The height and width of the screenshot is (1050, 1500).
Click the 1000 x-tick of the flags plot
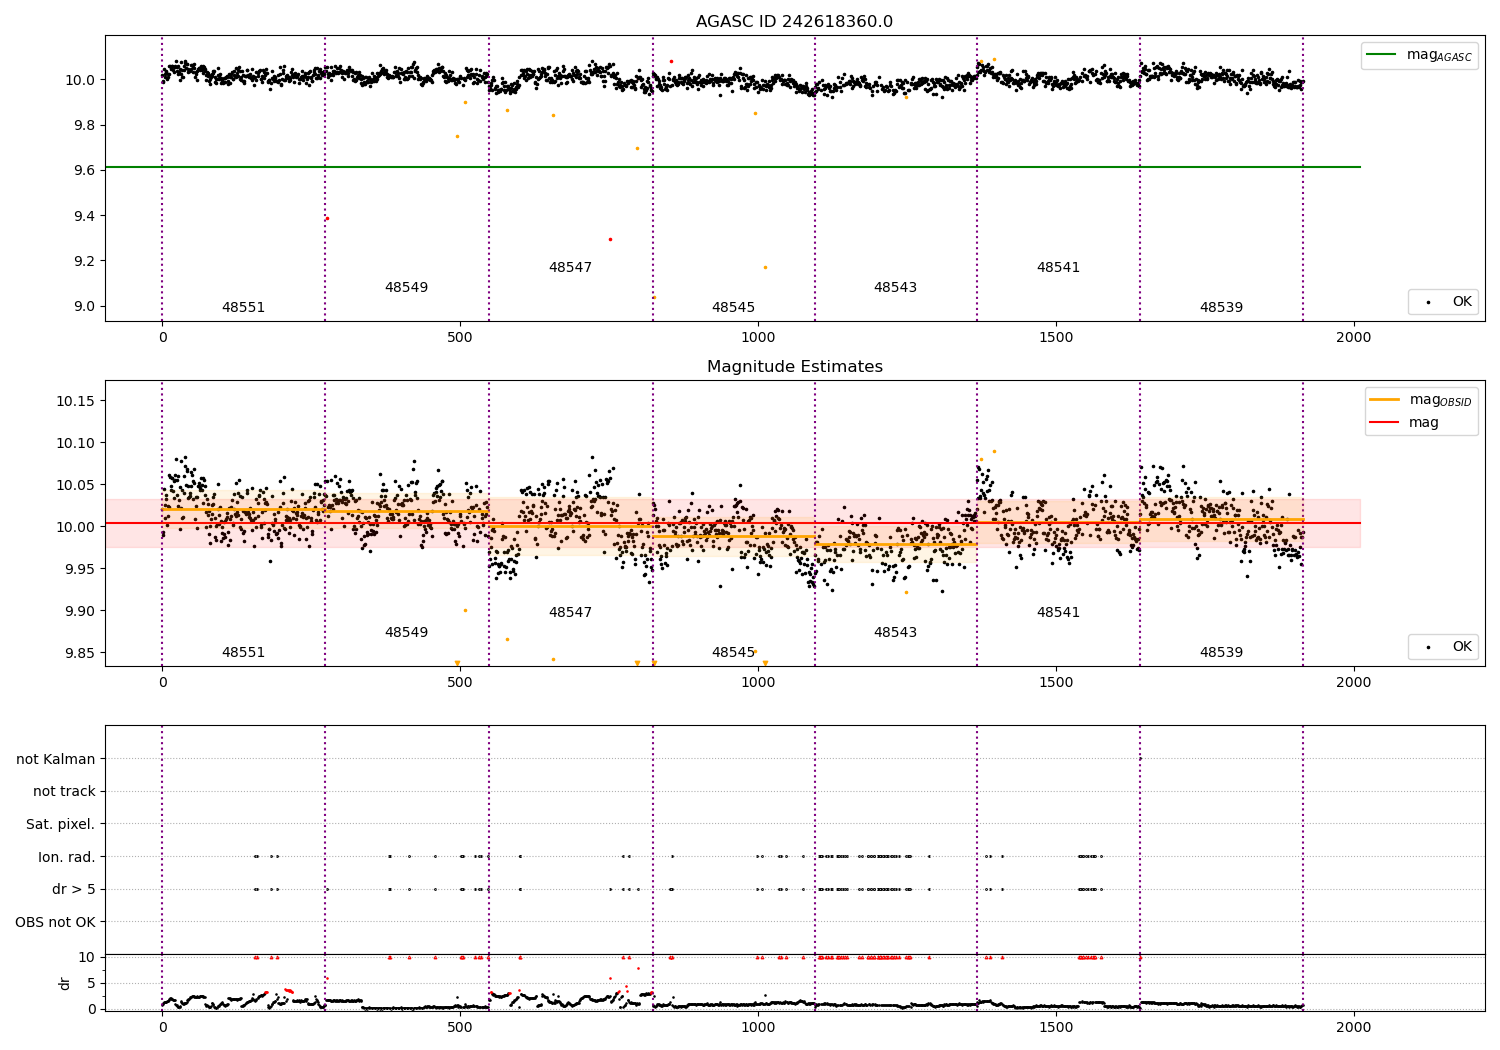tap(758, 1028)
